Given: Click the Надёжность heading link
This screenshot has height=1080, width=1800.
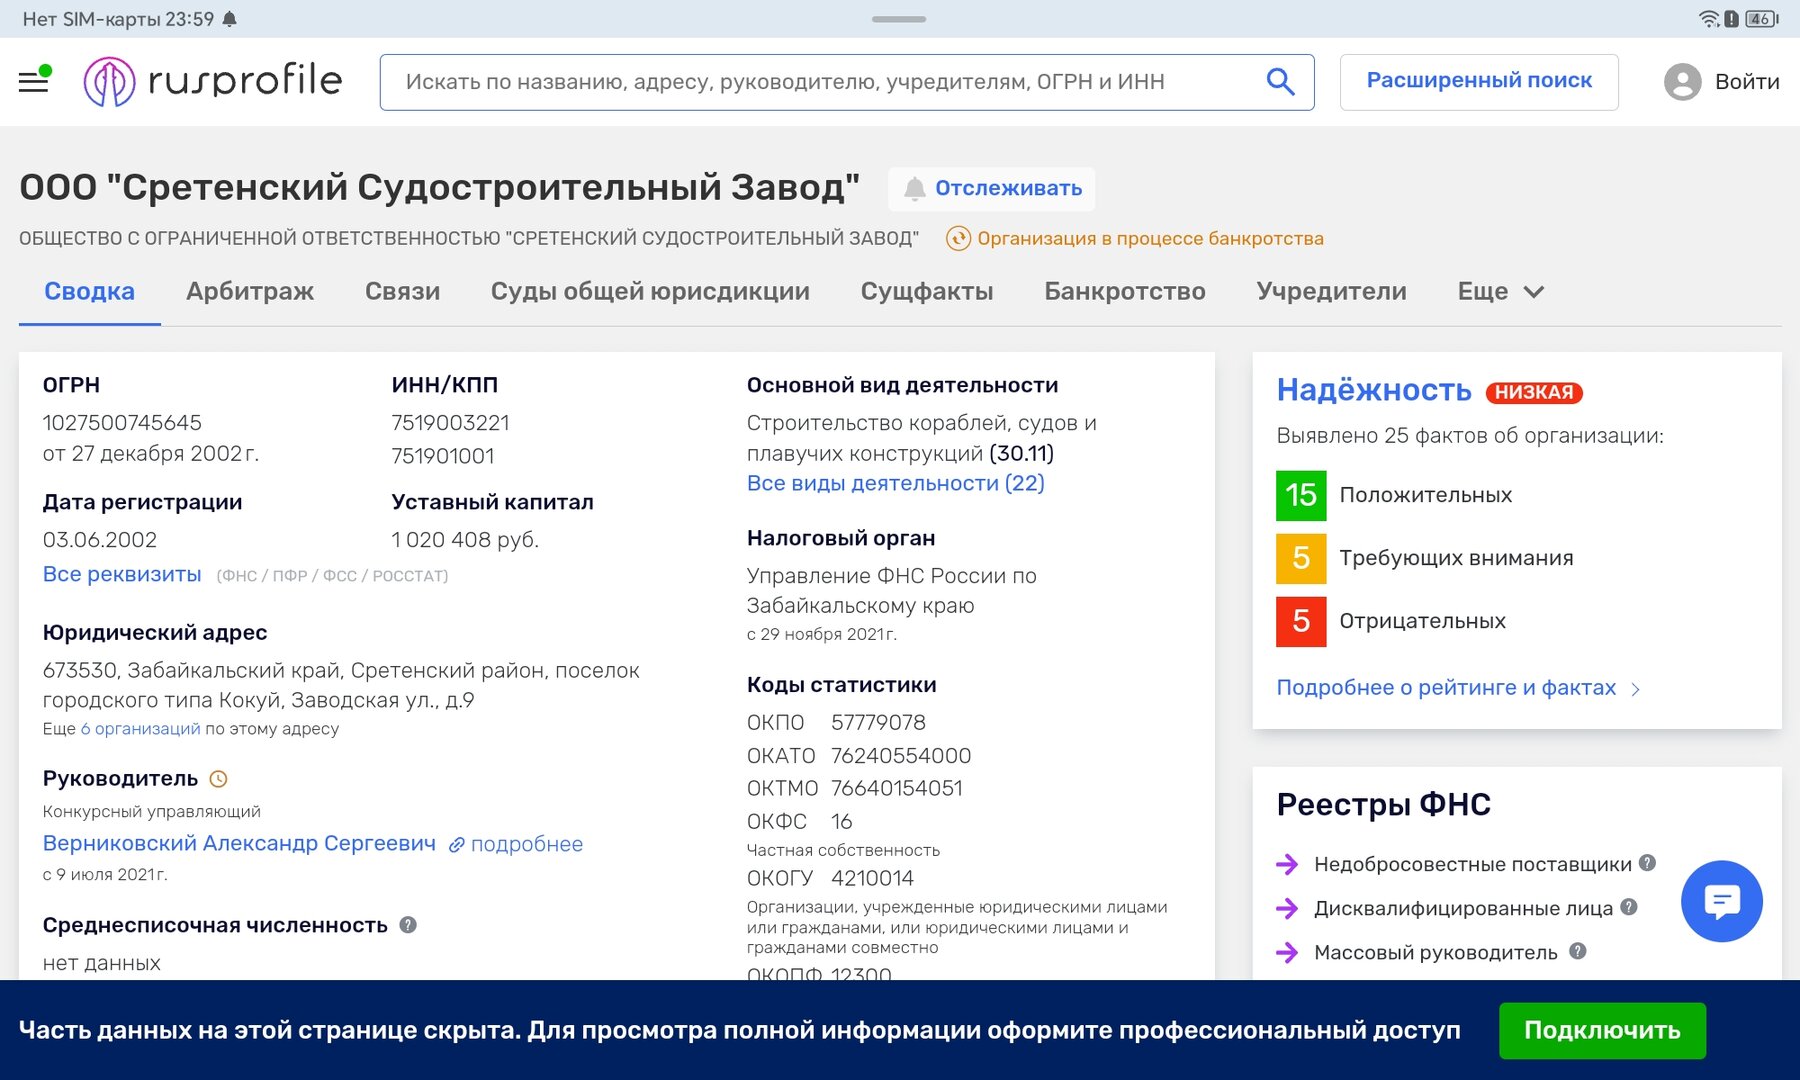Looking at the screenshot, I should coord(1374,390).
